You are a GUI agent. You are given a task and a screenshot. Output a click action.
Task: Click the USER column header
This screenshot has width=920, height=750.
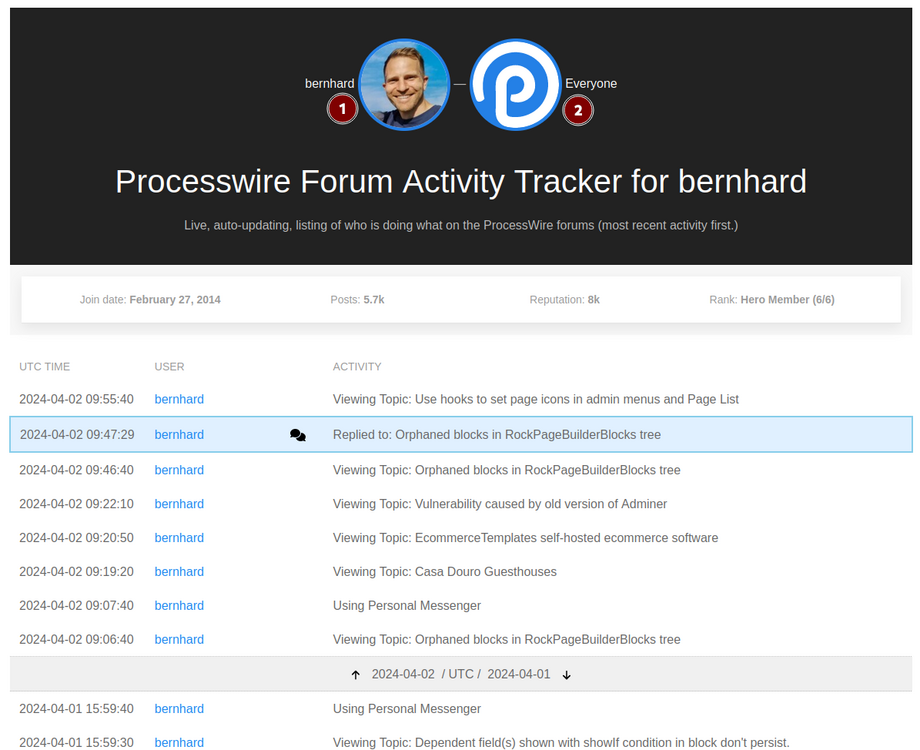click(x=169, y=366)
